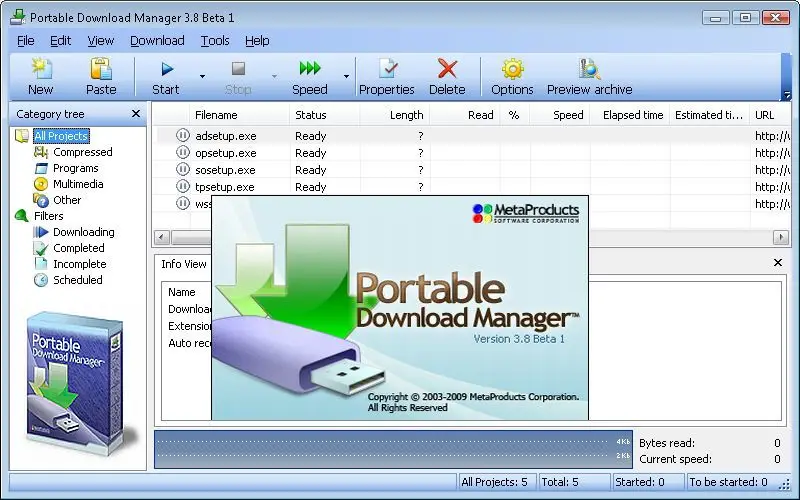Click the Read column header
Screen dimensions: 800x500
[465, 115]
